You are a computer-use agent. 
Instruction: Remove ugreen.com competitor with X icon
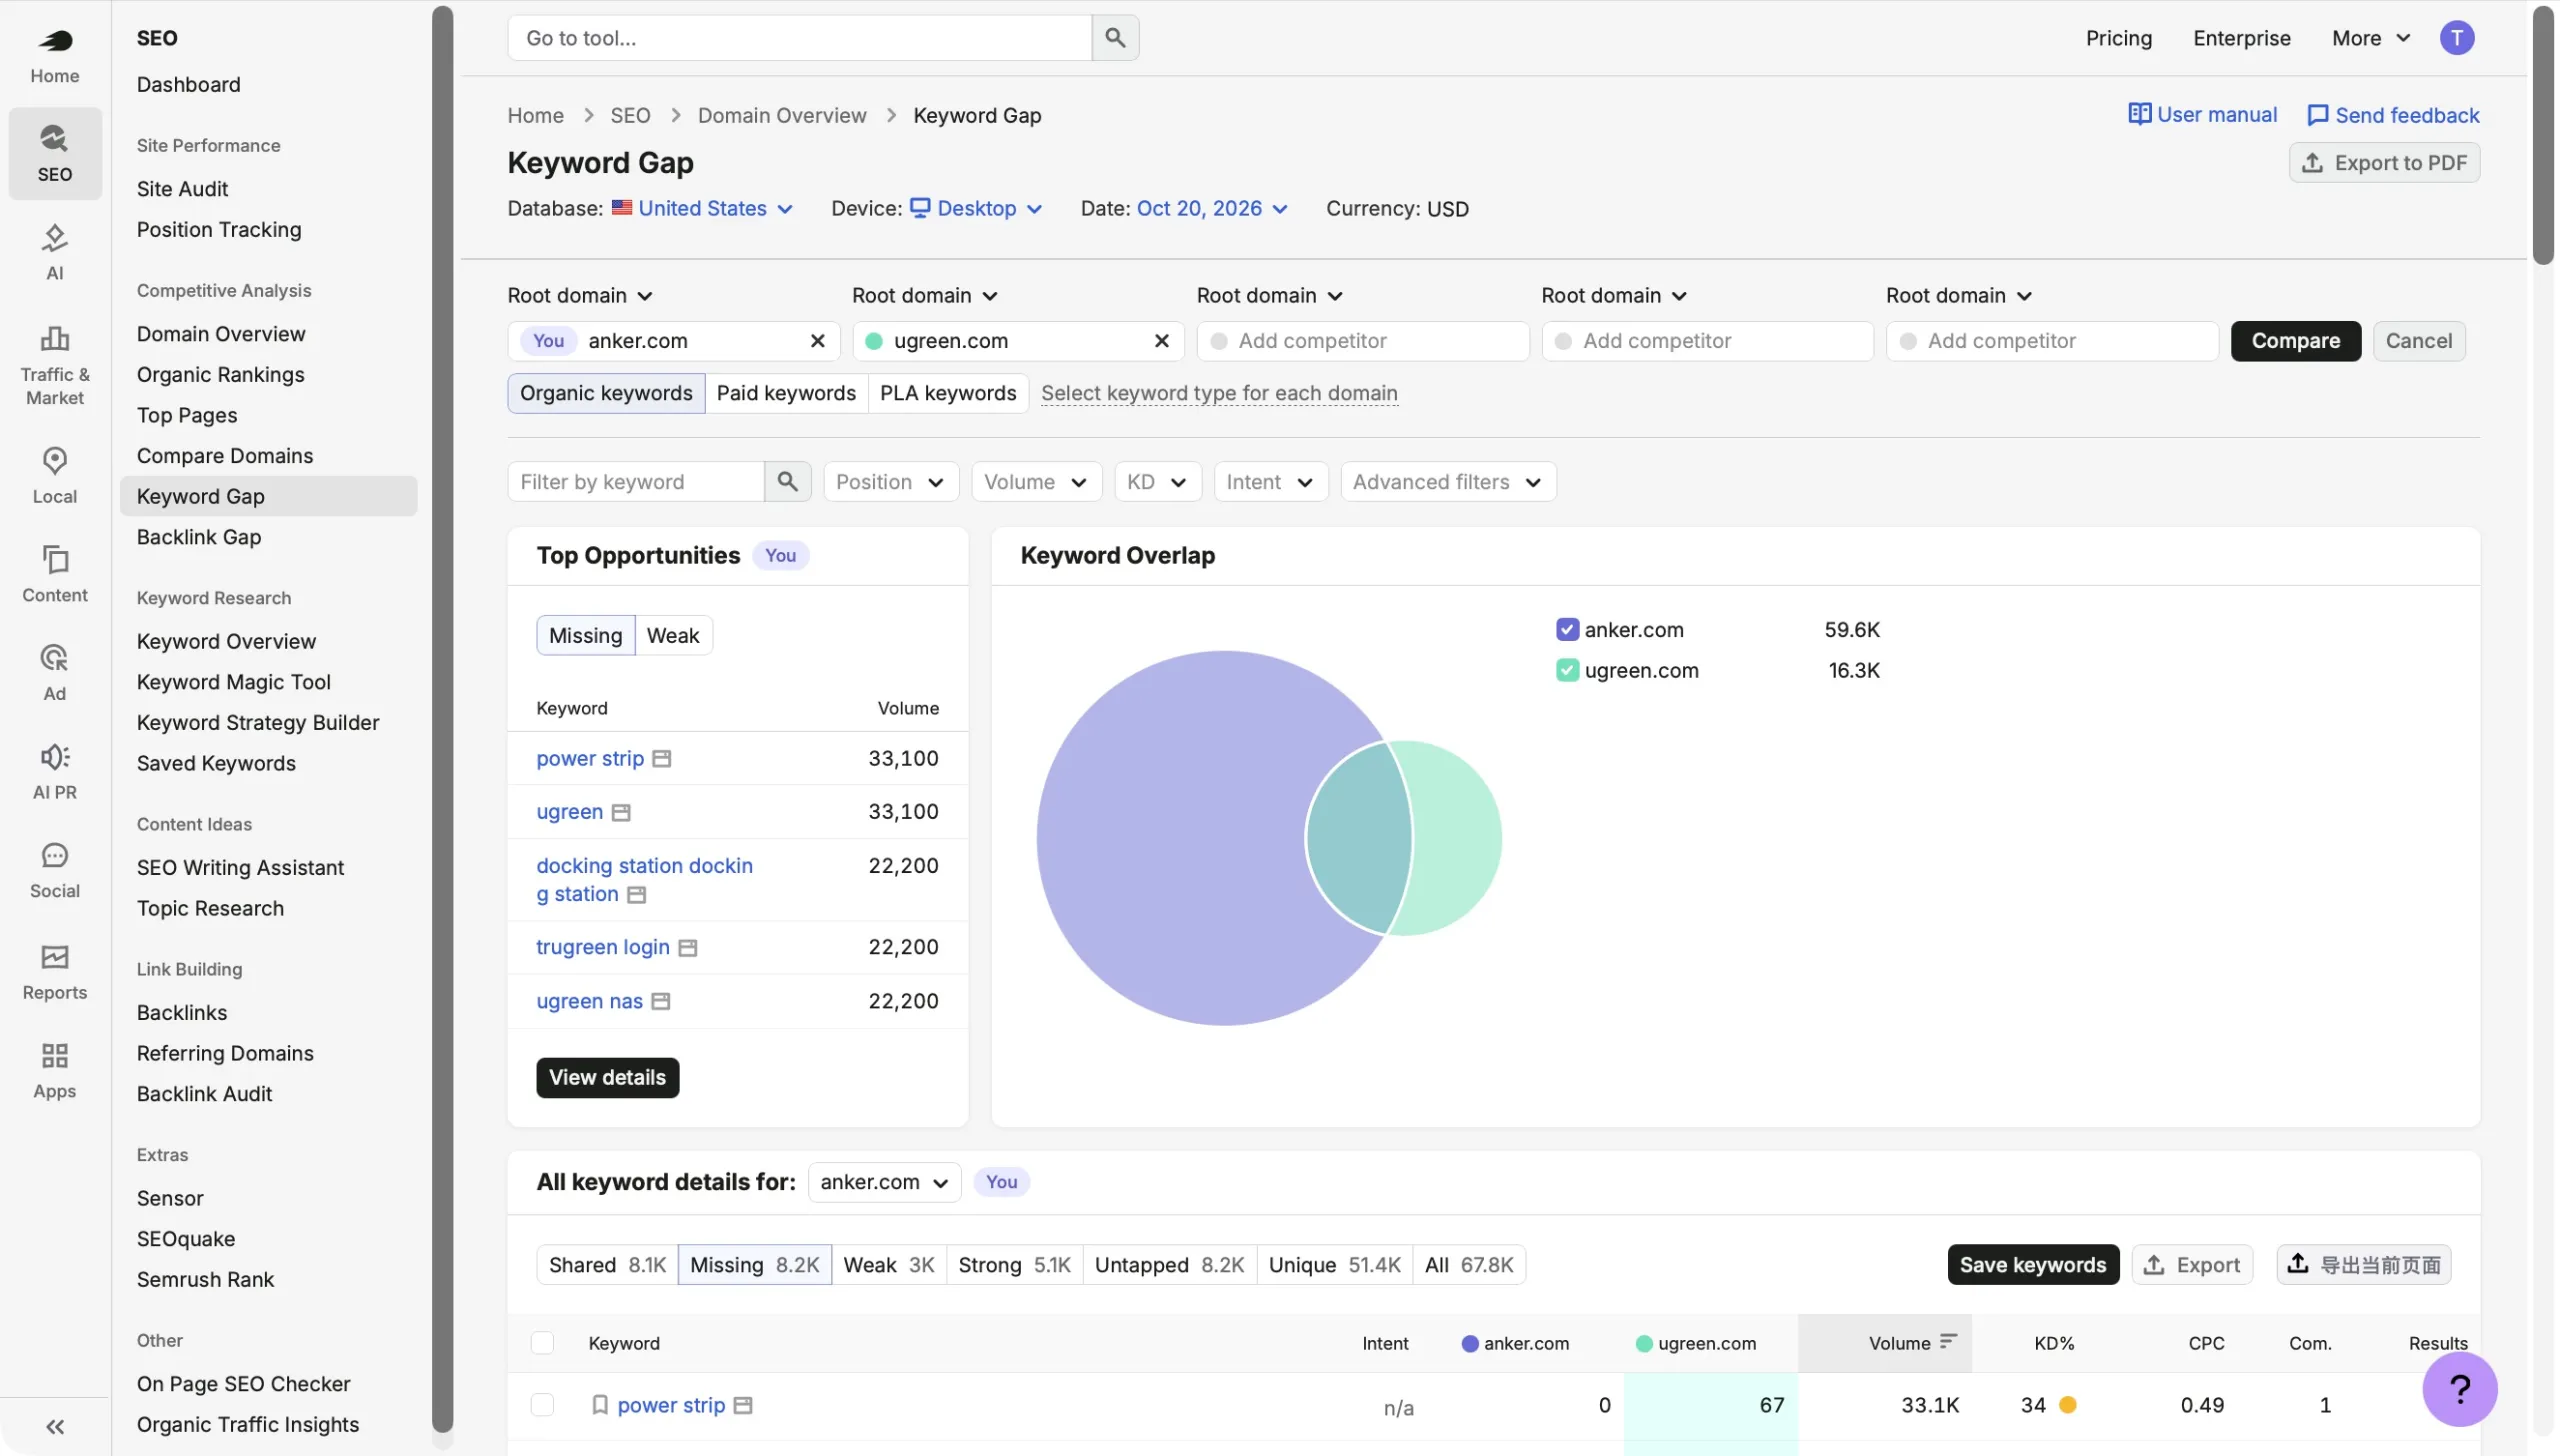pos(1161,341)
